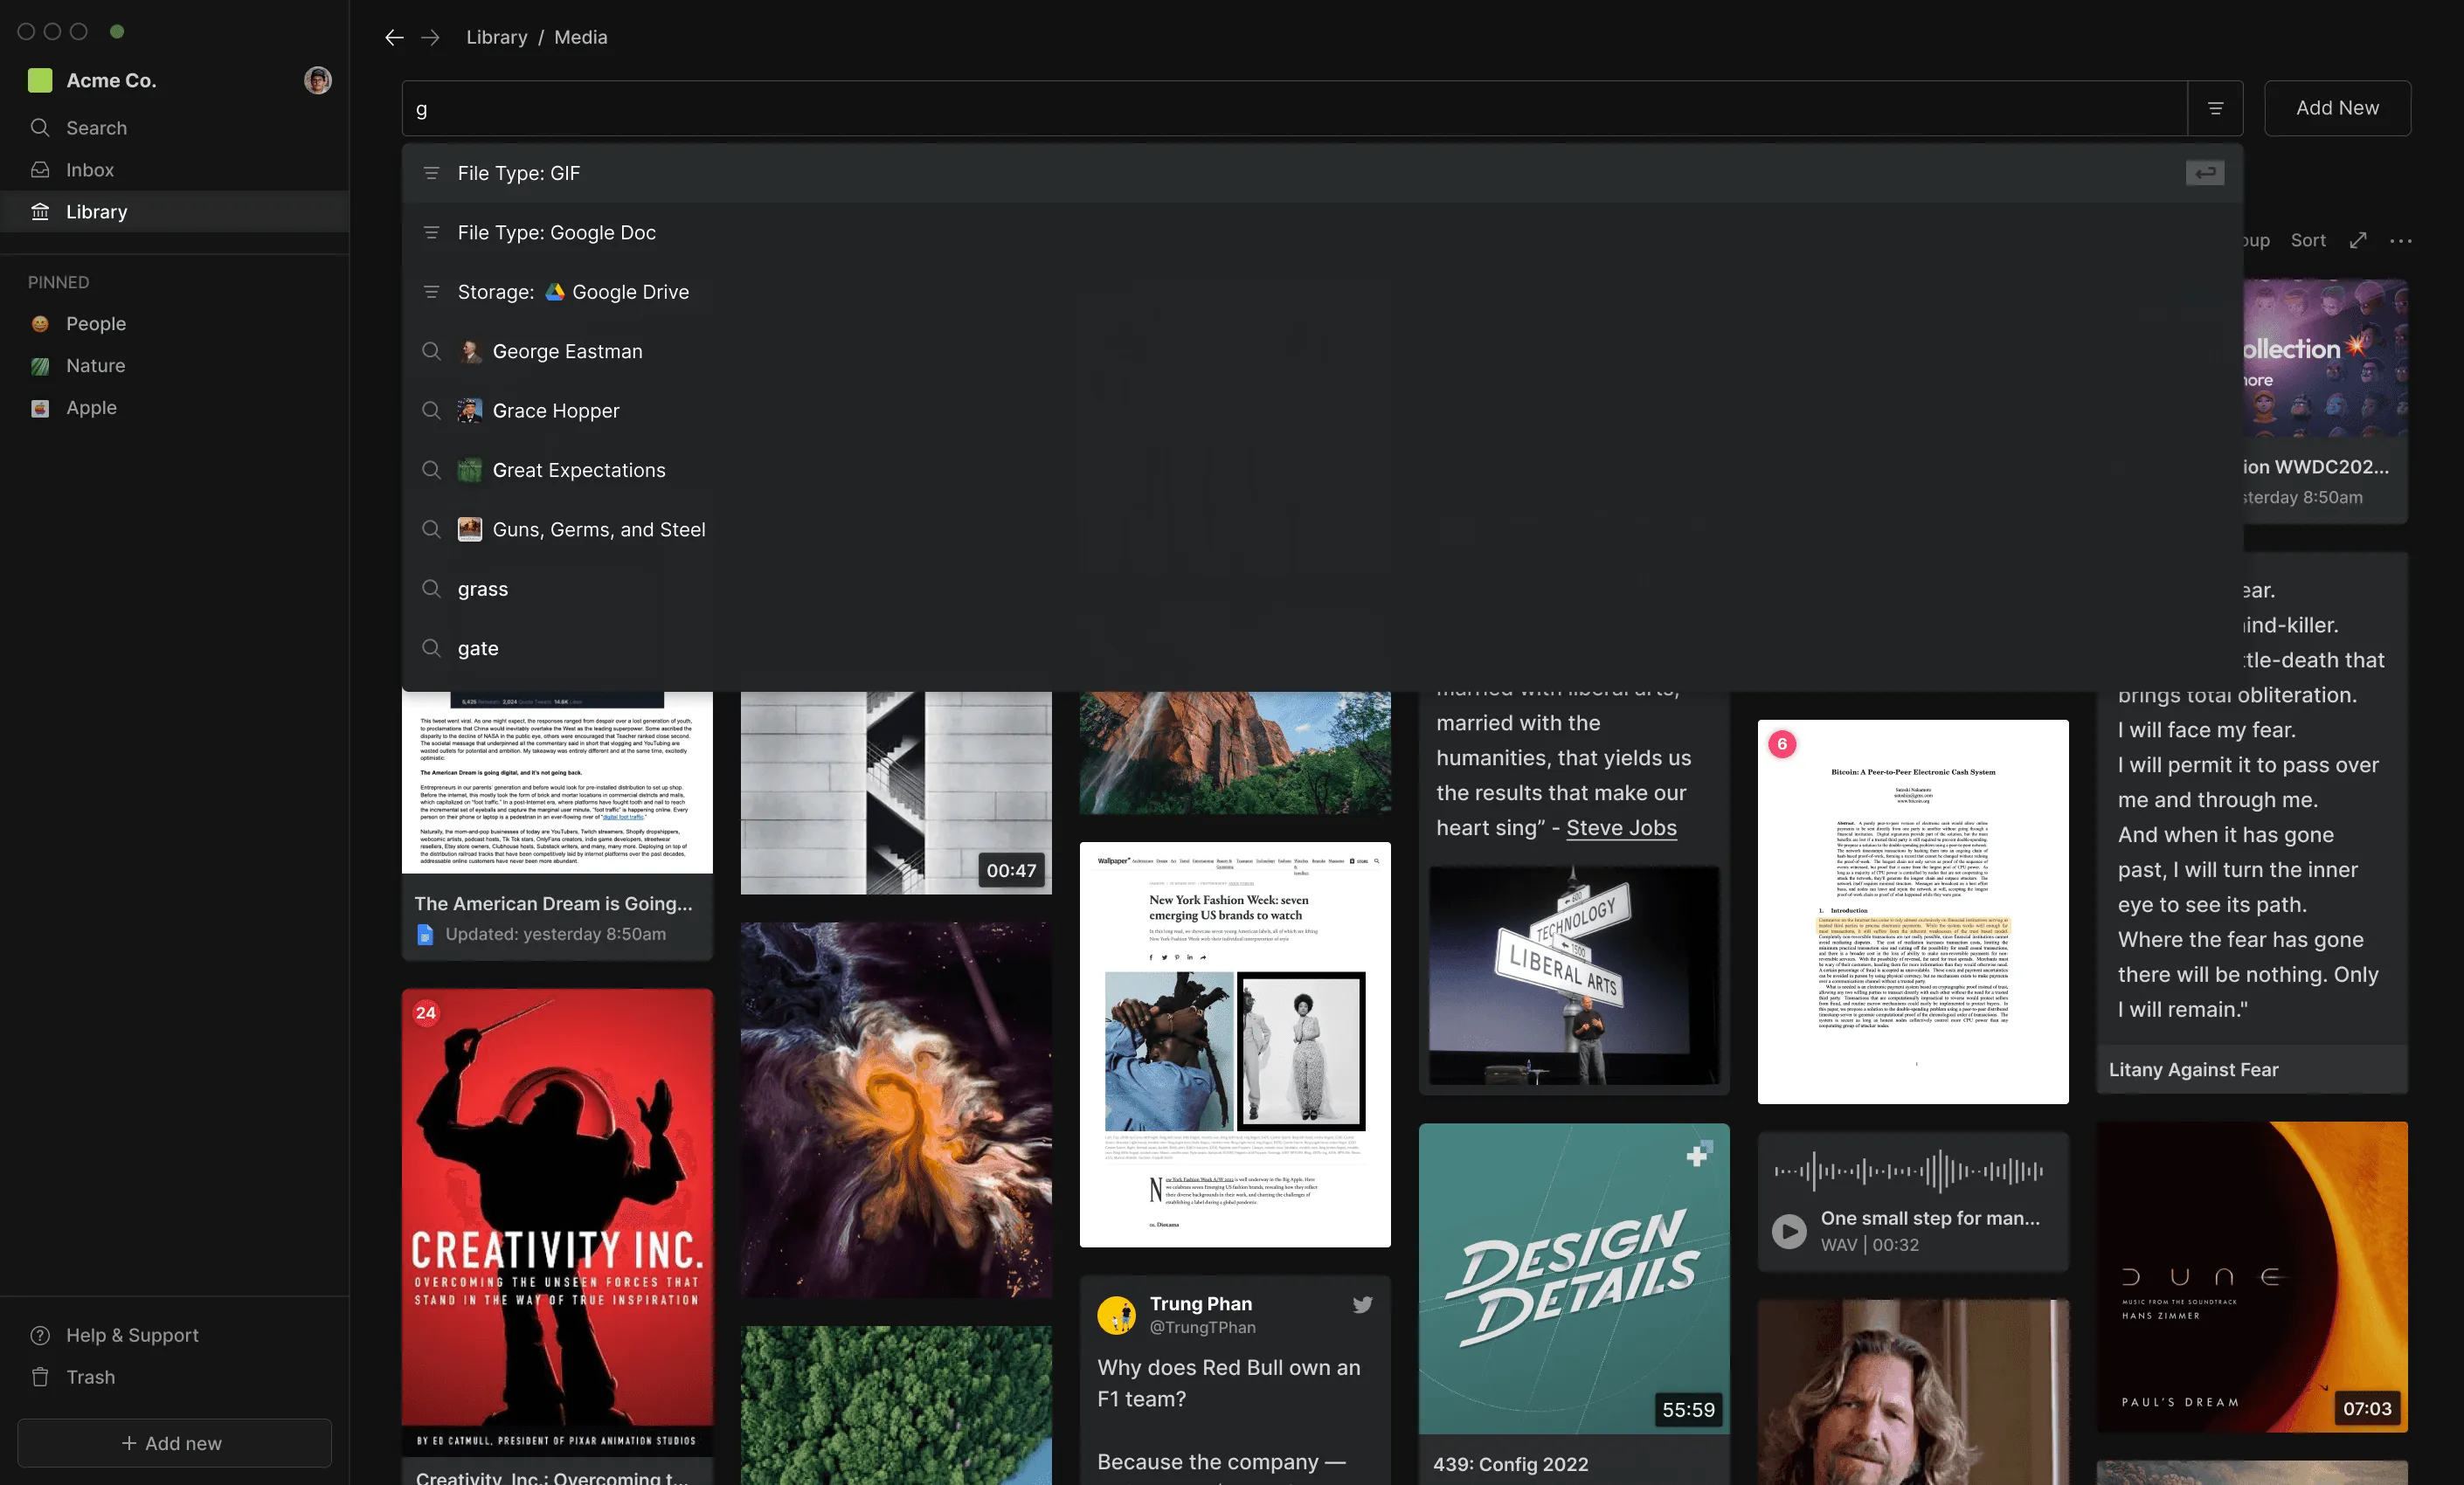Choose the grass search suggestion

click(1322, 589)
